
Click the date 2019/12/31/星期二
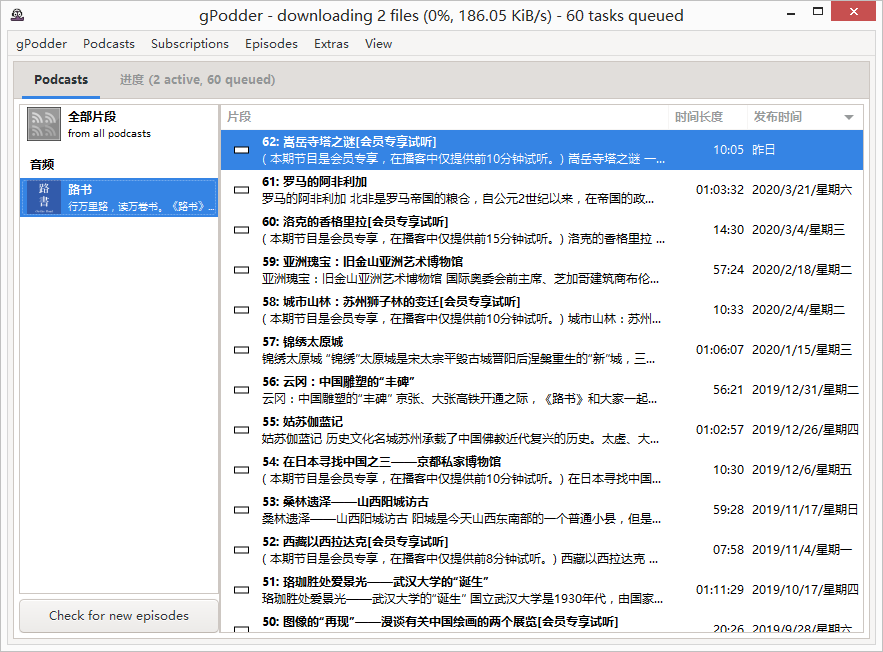pos(805,390)
